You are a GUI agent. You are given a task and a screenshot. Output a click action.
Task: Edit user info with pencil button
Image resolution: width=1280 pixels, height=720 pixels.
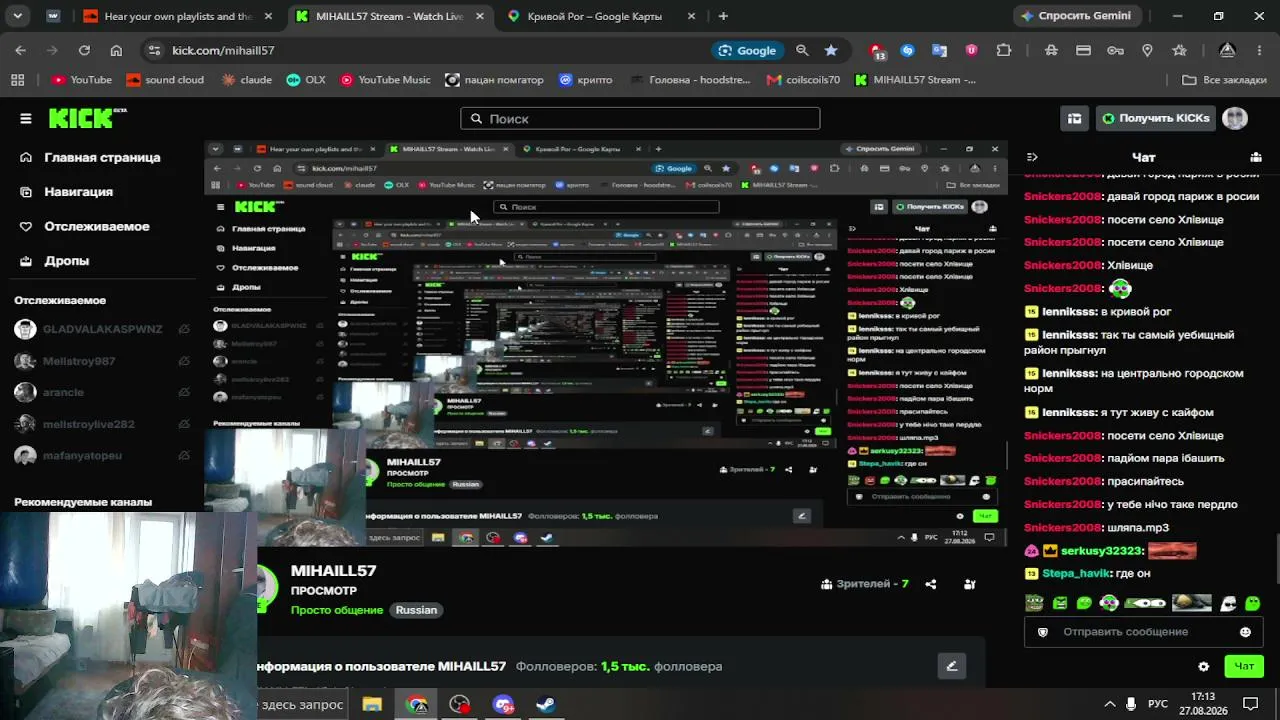951,666
